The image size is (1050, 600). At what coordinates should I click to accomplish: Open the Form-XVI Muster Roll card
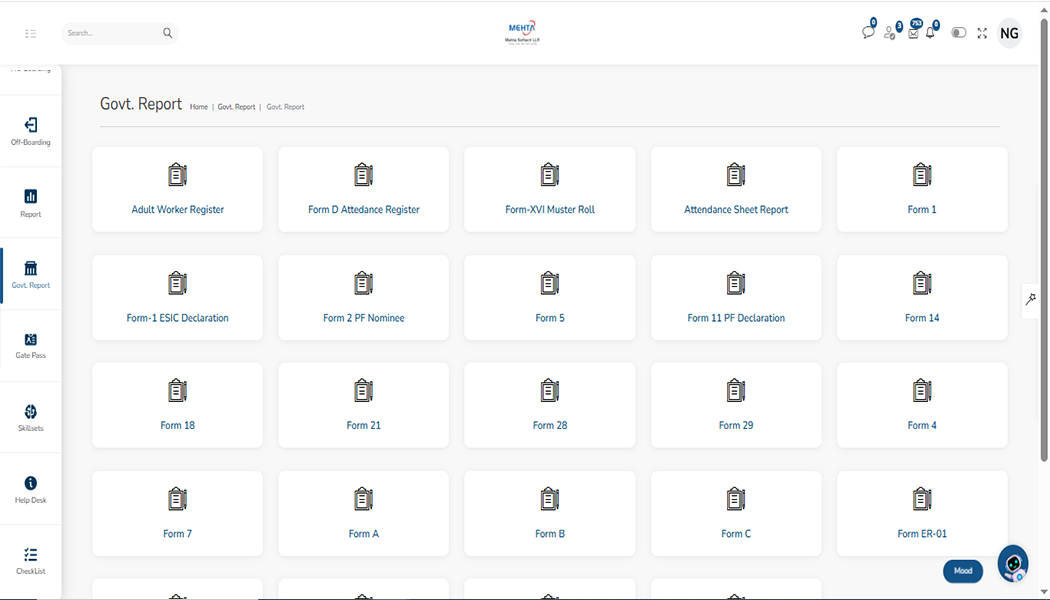[550, 189]
